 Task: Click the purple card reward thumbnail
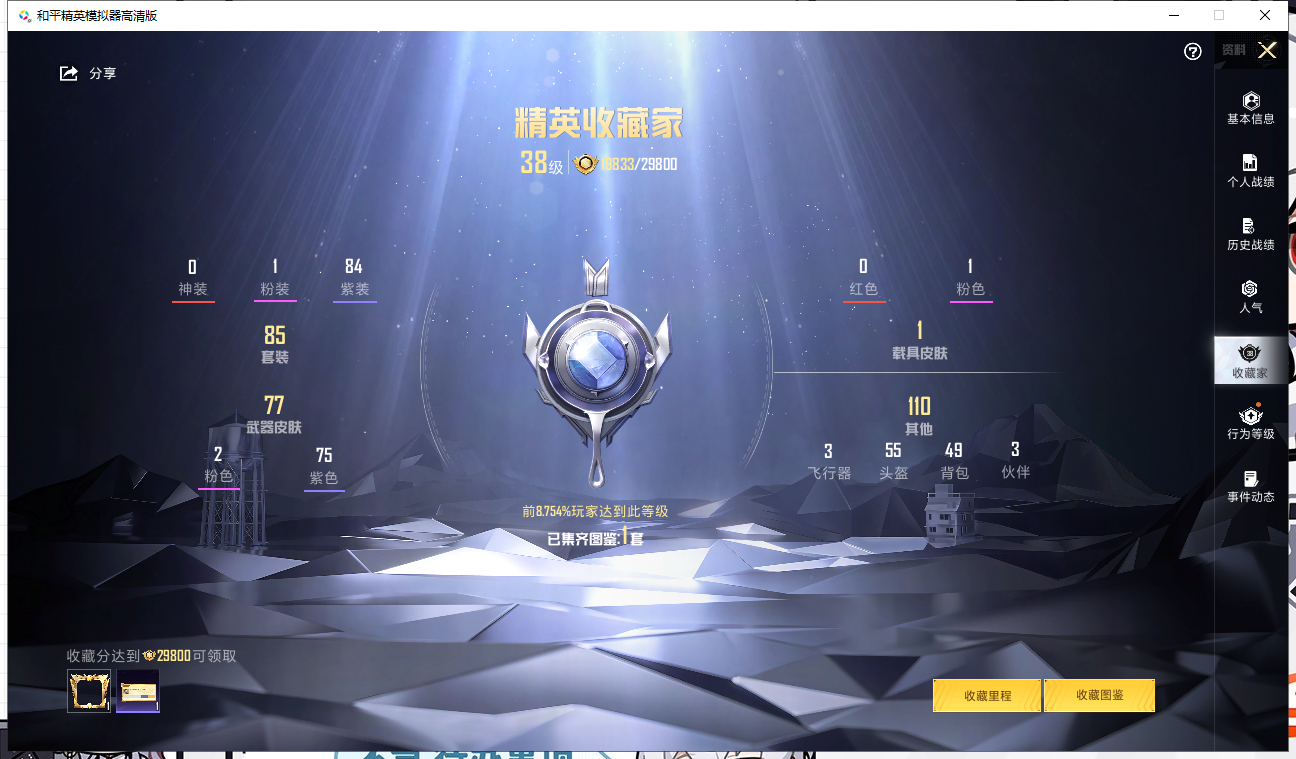[138, 691]
